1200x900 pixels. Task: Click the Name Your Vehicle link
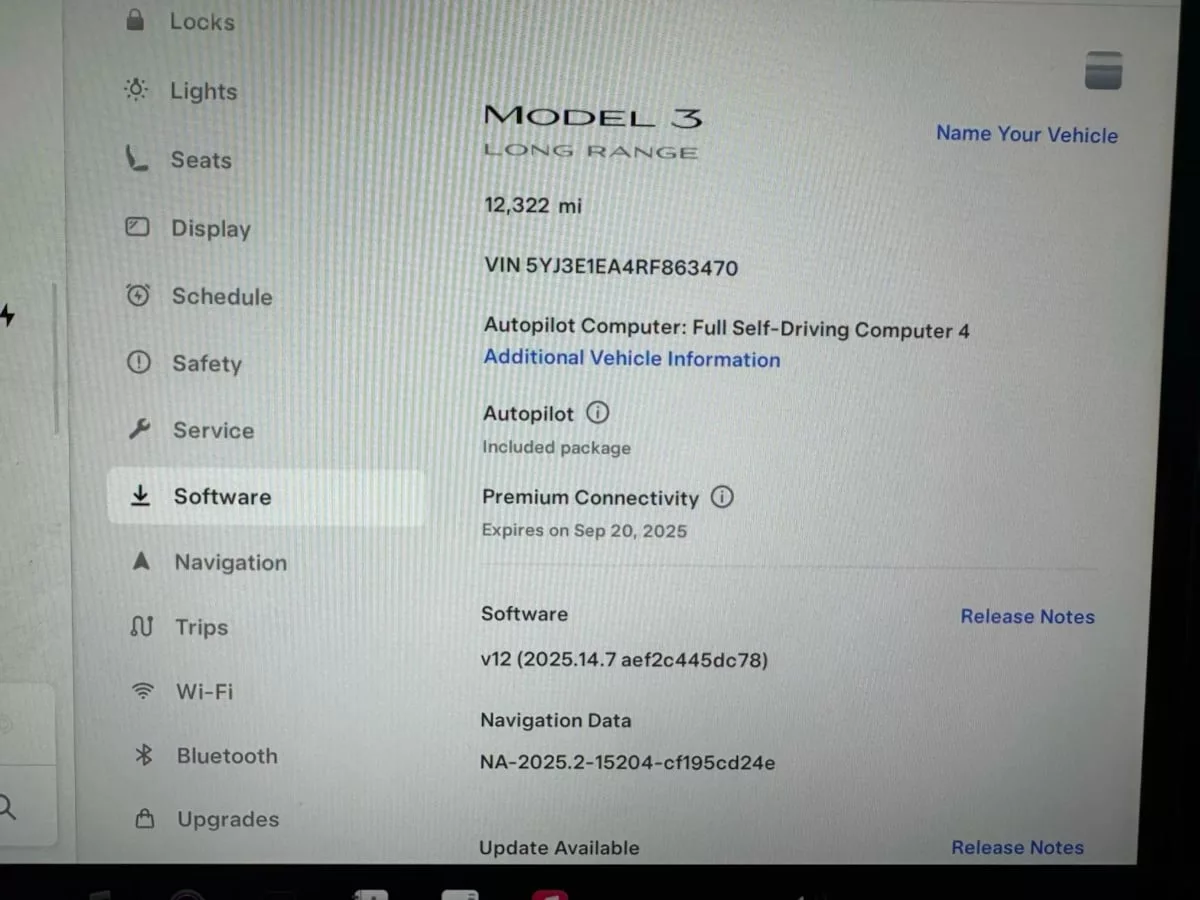pos(1026,134)
